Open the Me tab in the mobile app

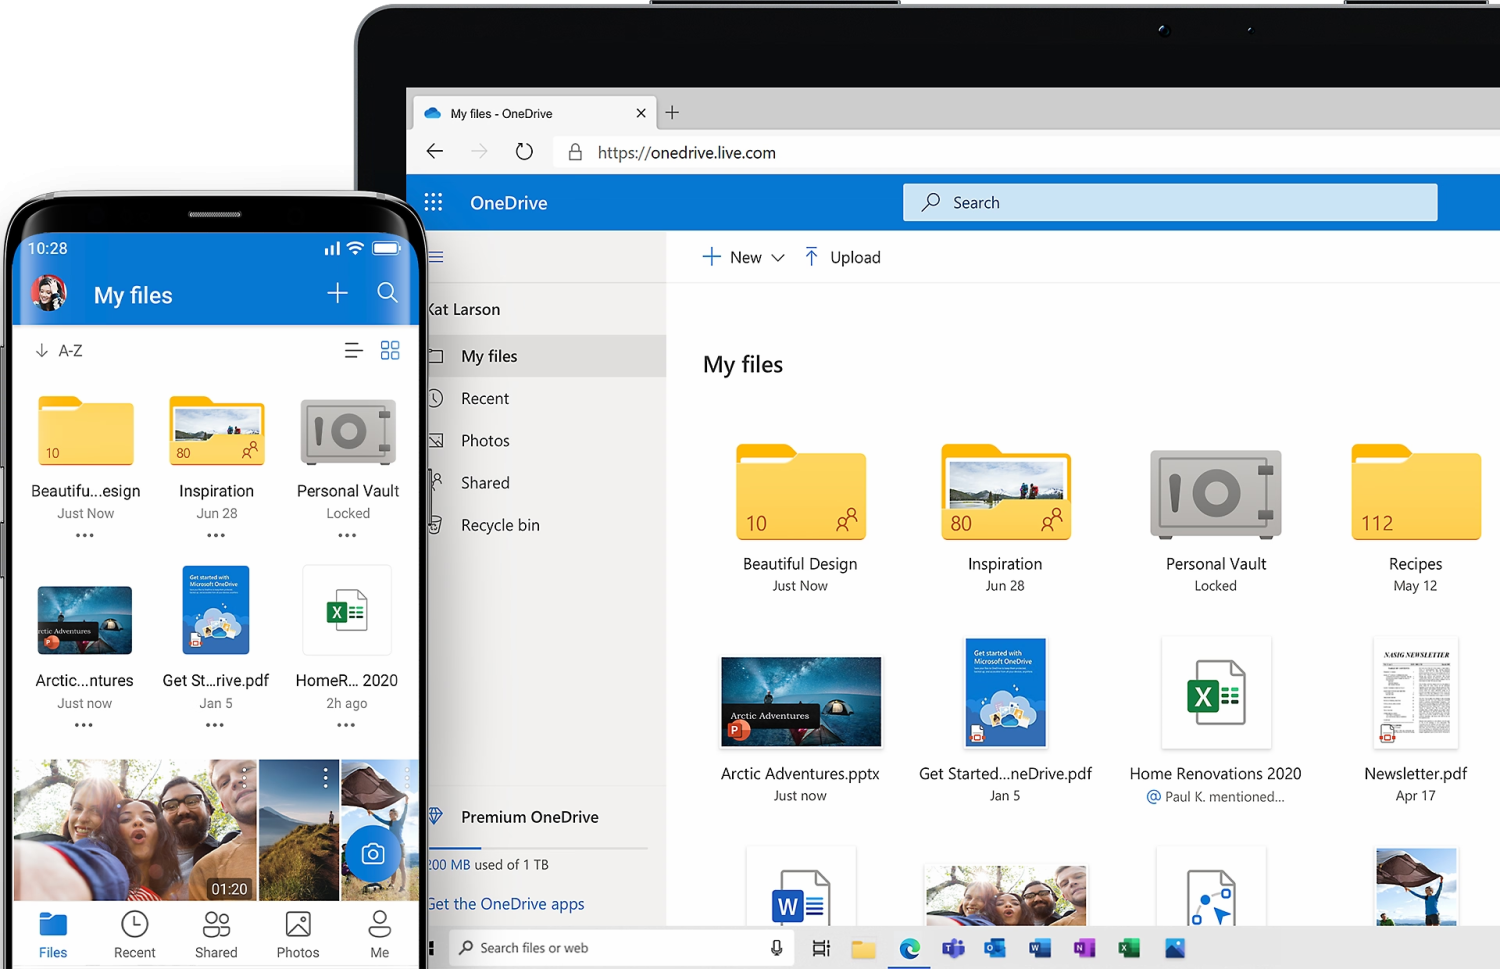(379, 933)
